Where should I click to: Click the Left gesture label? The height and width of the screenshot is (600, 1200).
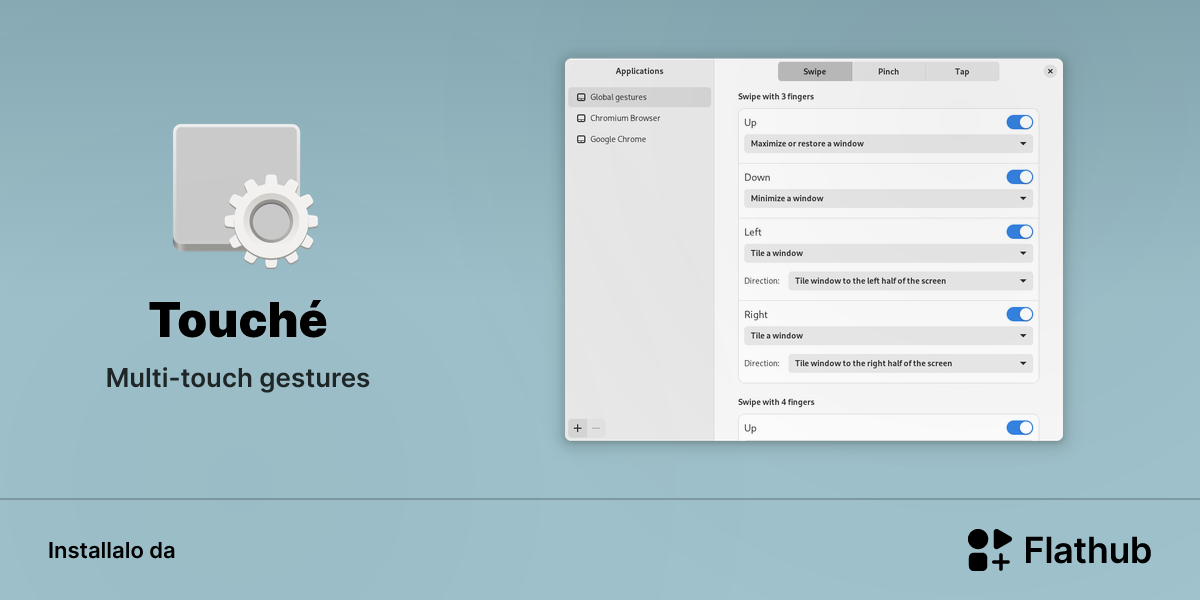click(753, 232)
